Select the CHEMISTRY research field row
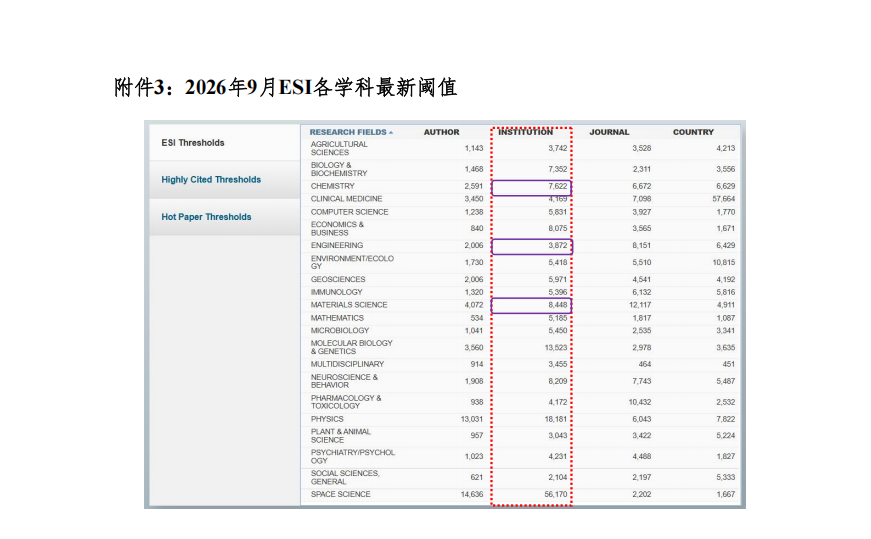The image size is (871, 539). (520, 186)
